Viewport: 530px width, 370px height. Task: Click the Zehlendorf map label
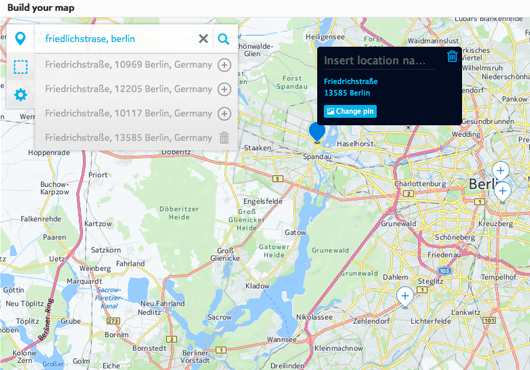371,321
